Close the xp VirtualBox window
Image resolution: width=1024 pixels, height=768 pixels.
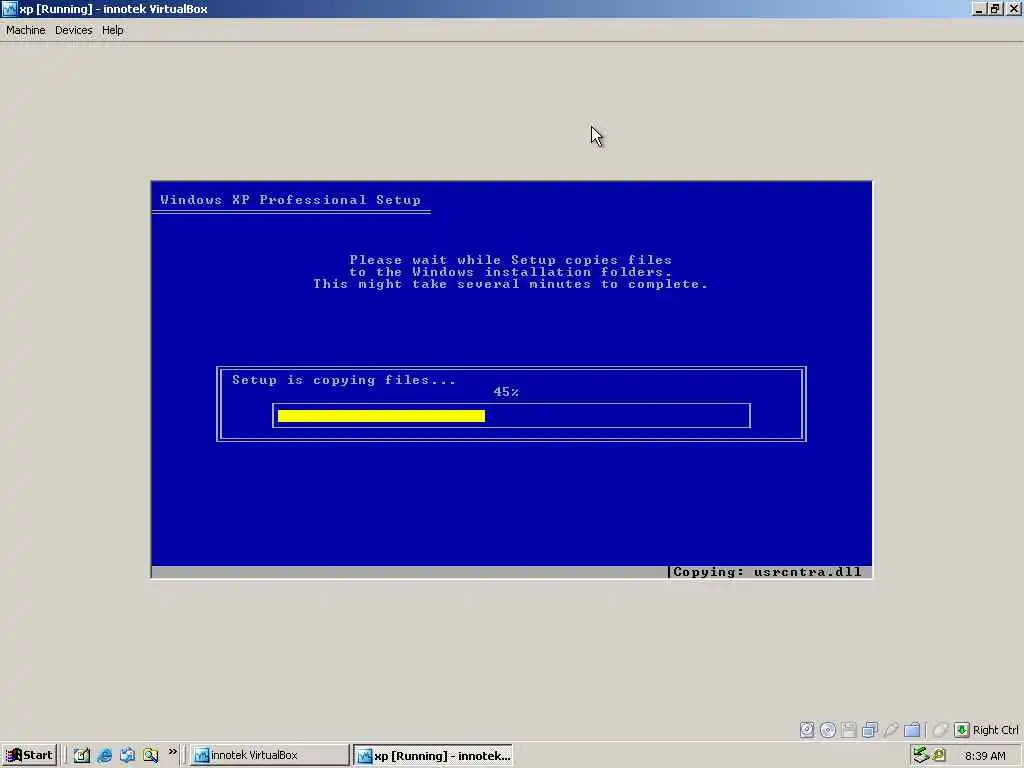[1014, 9]
